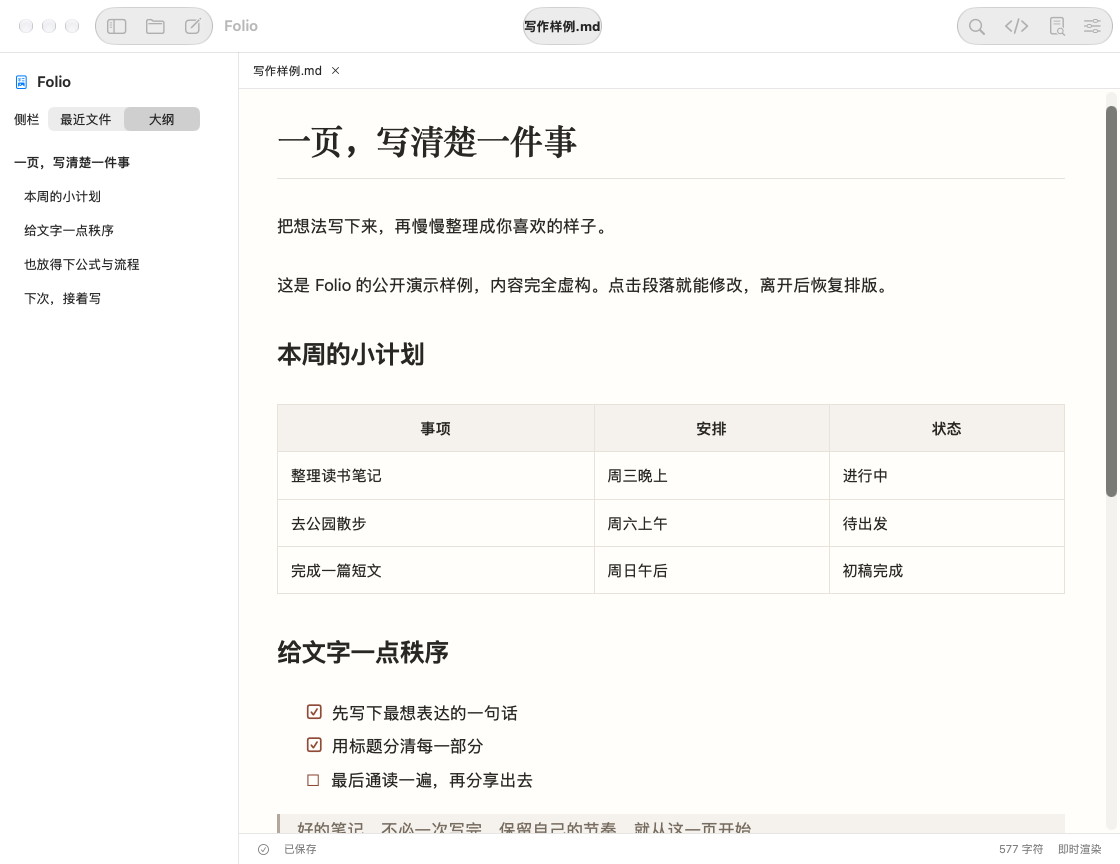
Task: Click paragraph 把想法写下来,再慢慢整理
Action: 443,226
